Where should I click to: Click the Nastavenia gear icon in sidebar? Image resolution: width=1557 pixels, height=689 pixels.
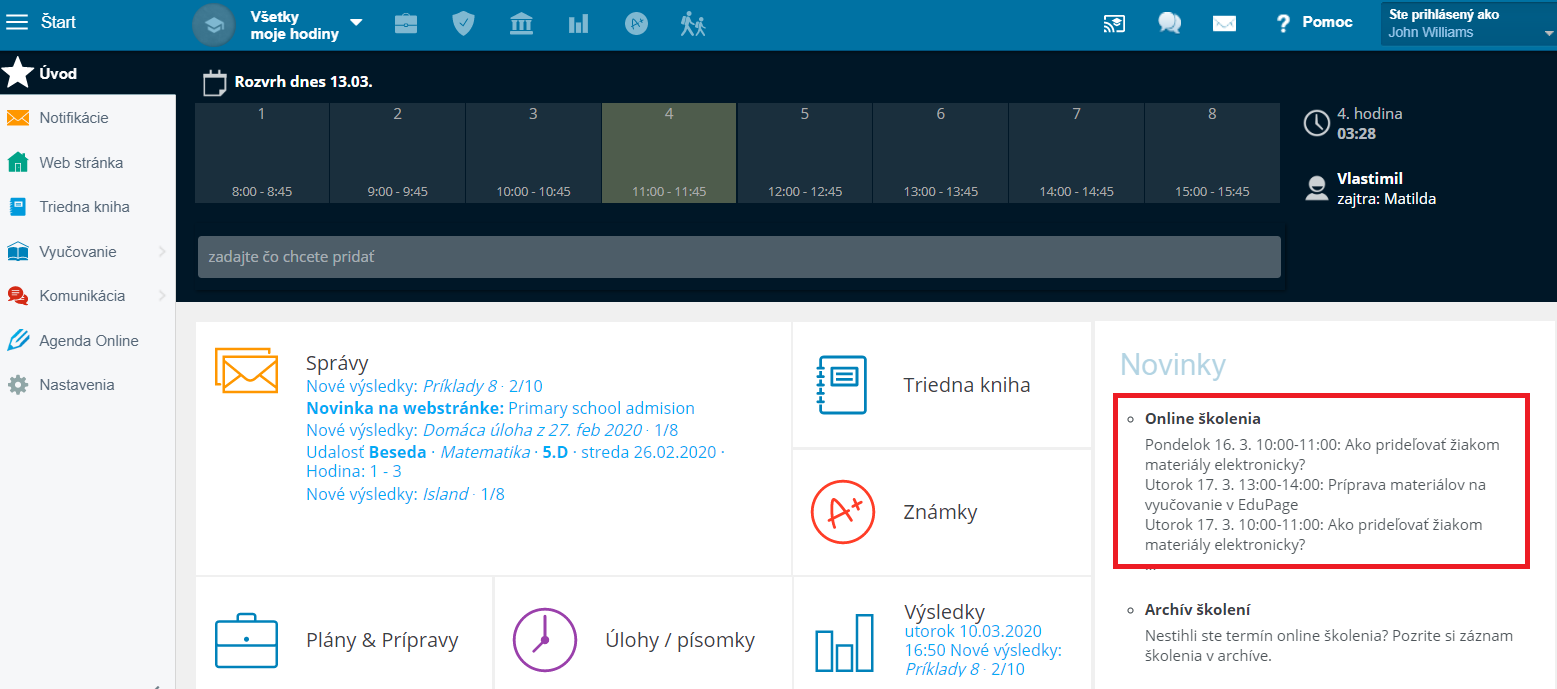[x=18, y=385]
